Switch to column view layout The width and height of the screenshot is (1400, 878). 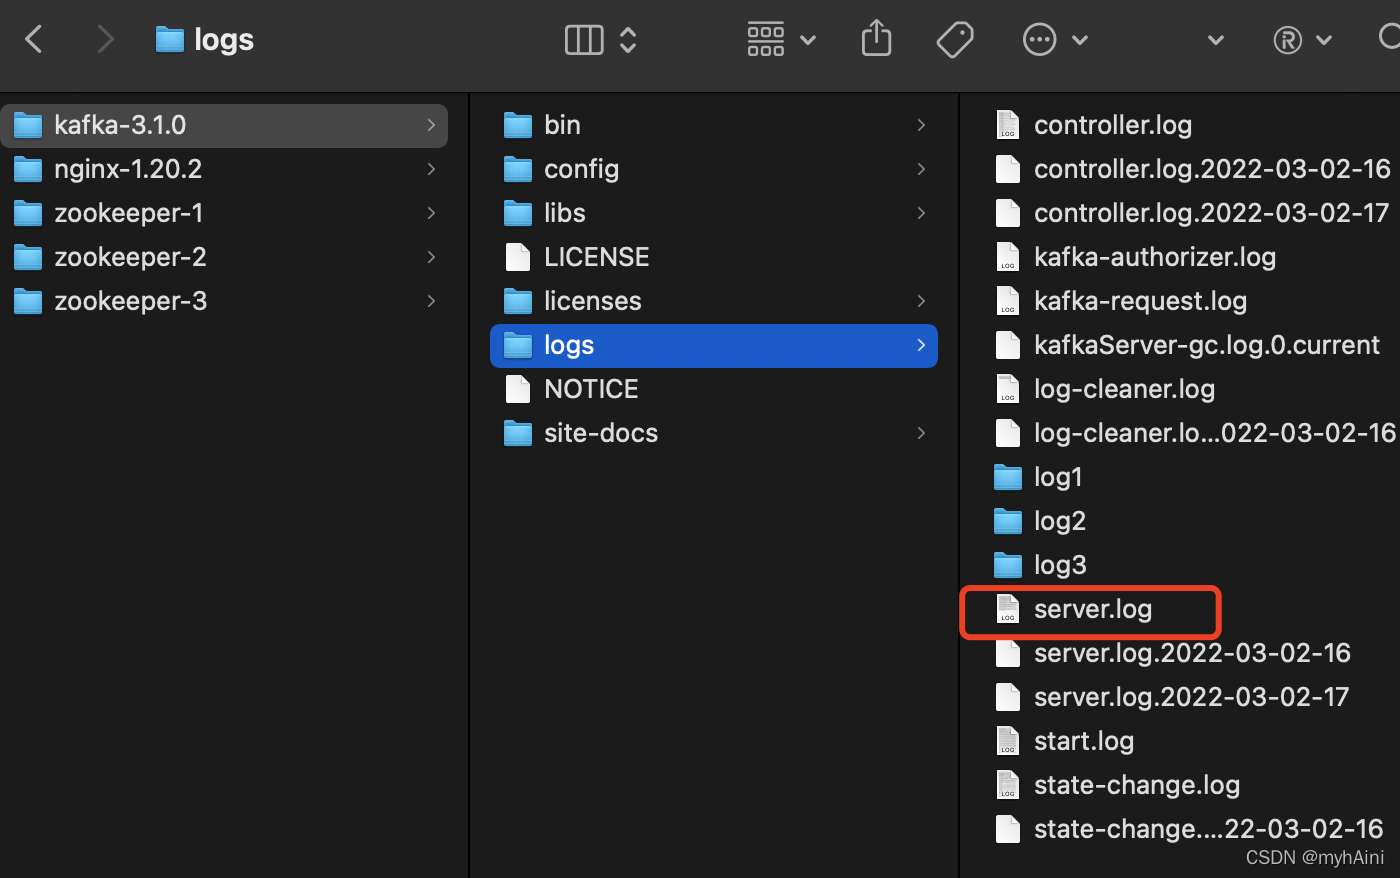tap(584, 40)
